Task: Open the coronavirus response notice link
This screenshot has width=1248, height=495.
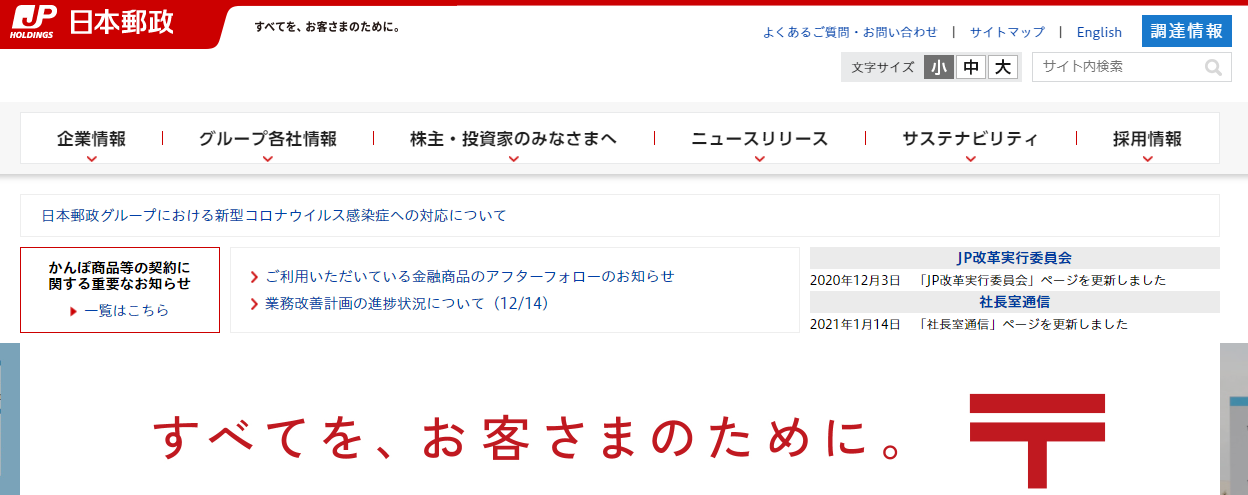Action: (x=274, y=215)
